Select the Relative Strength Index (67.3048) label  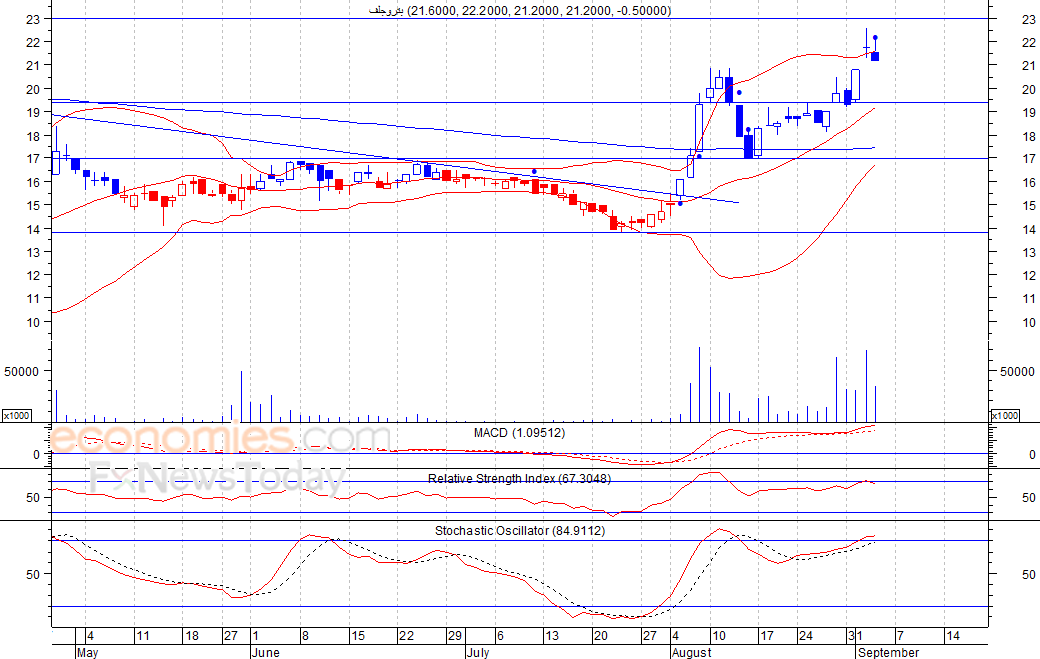pos(519,479)
